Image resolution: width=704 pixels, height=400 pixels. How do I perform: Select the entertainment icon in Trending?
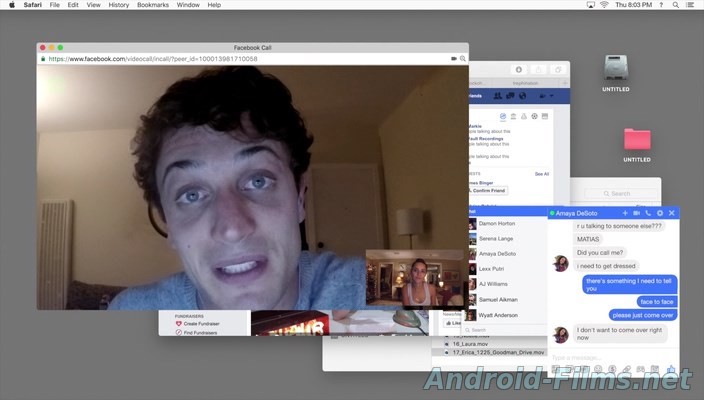coord(545,116)
